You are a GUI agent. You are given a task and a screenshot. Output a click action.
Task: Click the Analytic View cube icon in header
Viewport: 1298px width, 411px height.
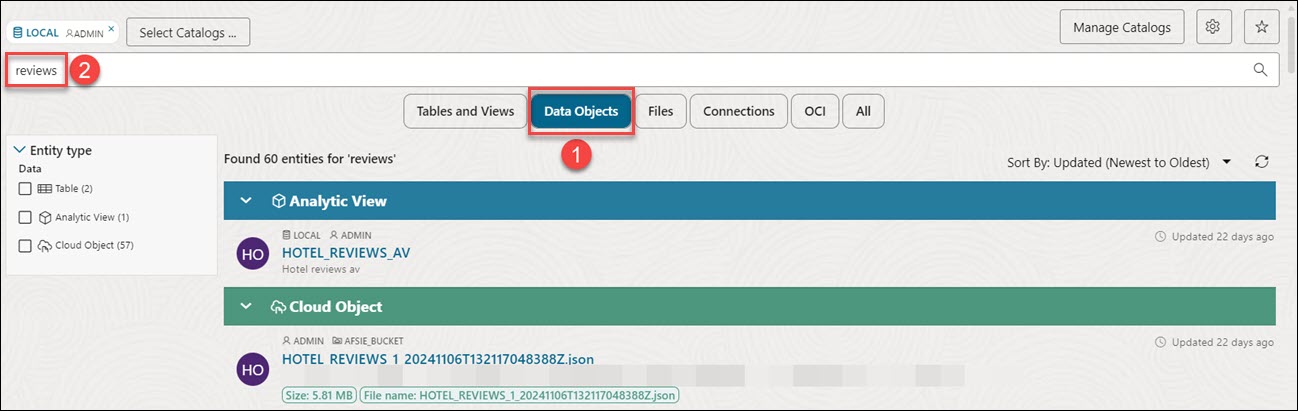coord(280,201)
